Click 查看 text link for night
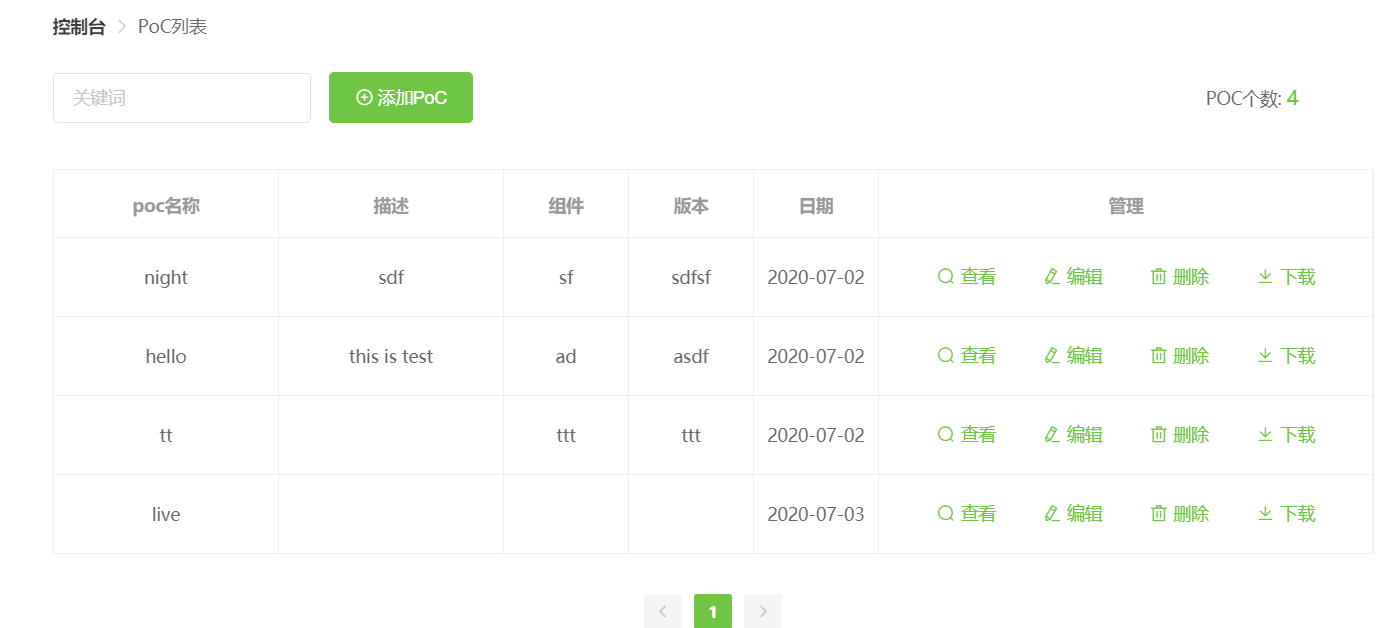The height and width of the screenshot is (628, 1392). 978,277
